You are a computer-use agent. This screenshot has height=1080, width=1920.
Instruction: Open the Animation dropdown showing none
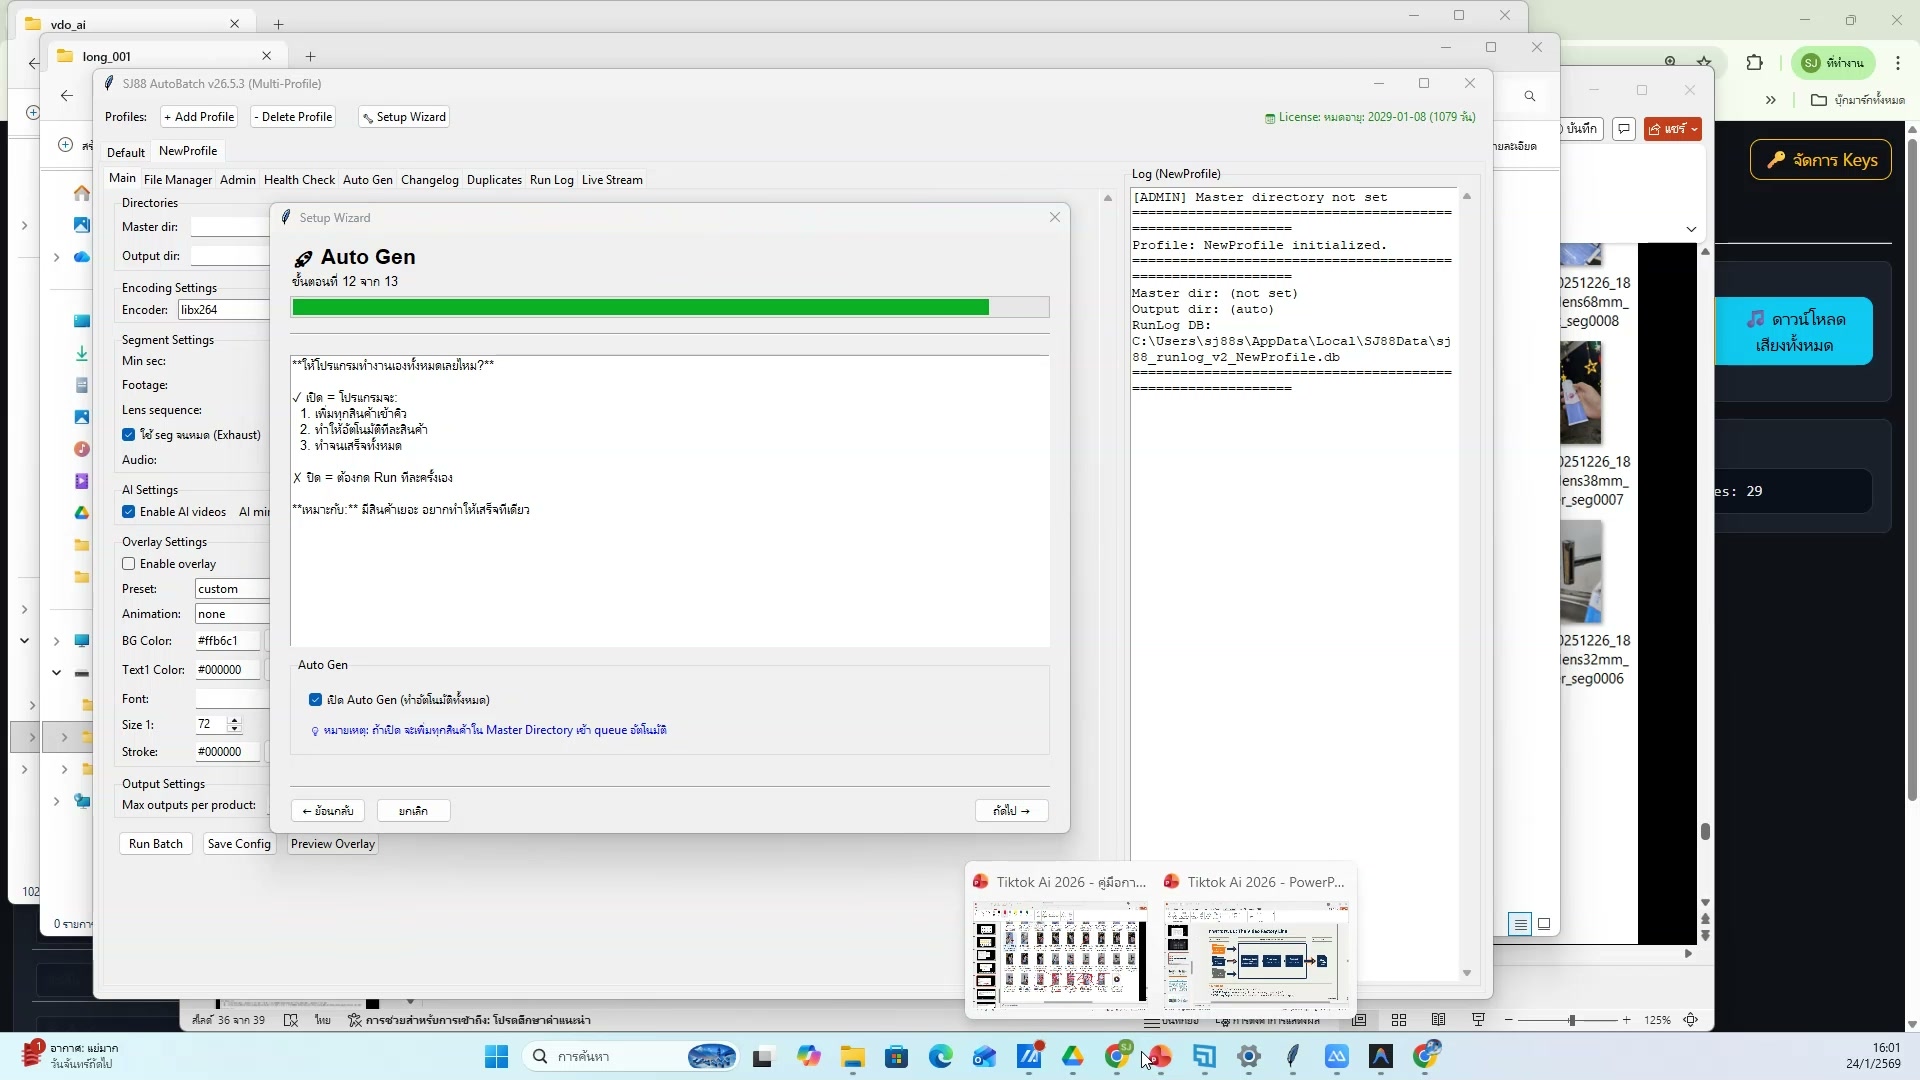point(230,613)
